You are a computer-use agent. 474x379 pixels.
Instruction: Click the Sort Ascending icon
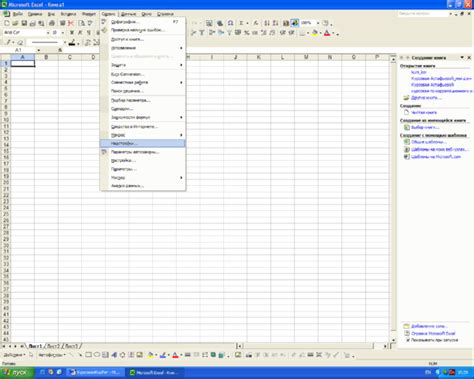(x=267, y=23)
